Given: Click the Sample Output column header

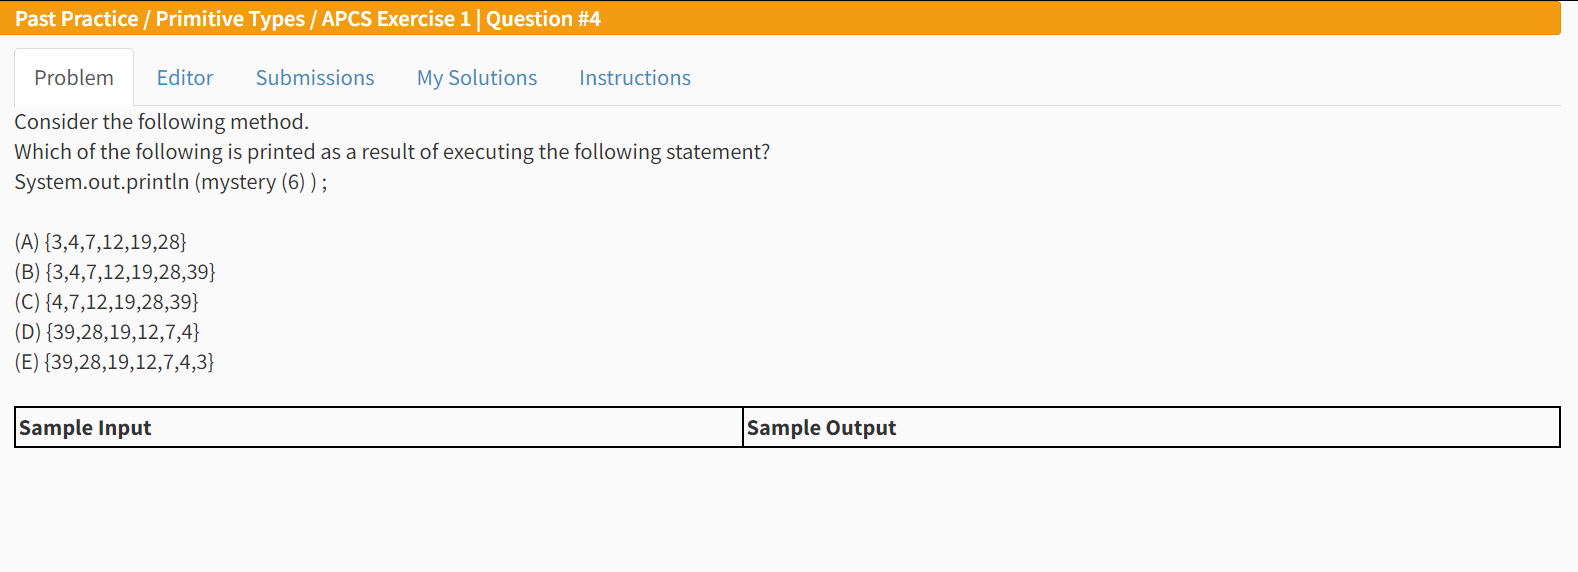Looking at the screenshot, I should coord(821,428).
